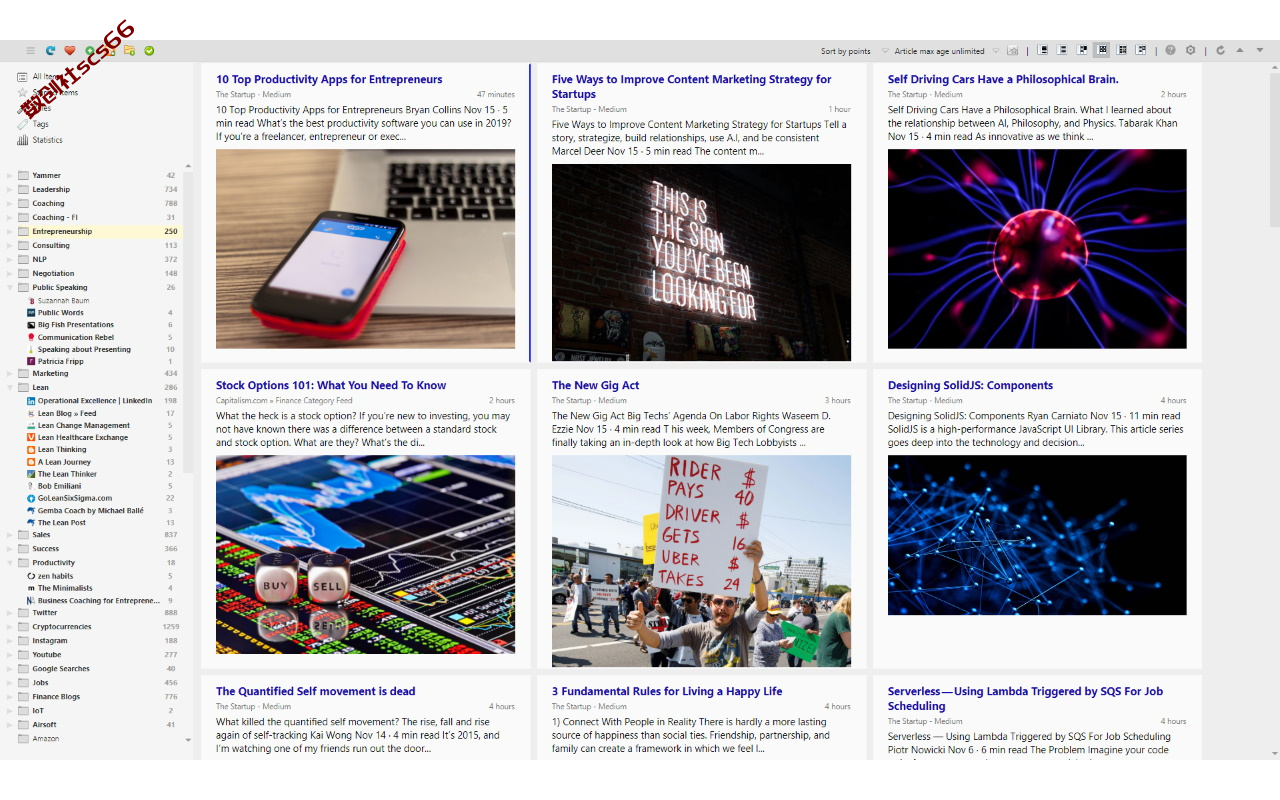Click the hamburger menu icon in the top toolbar
Image resolution: width=1280 pixels, height=800 pixels.
click(x=30, y=51)
